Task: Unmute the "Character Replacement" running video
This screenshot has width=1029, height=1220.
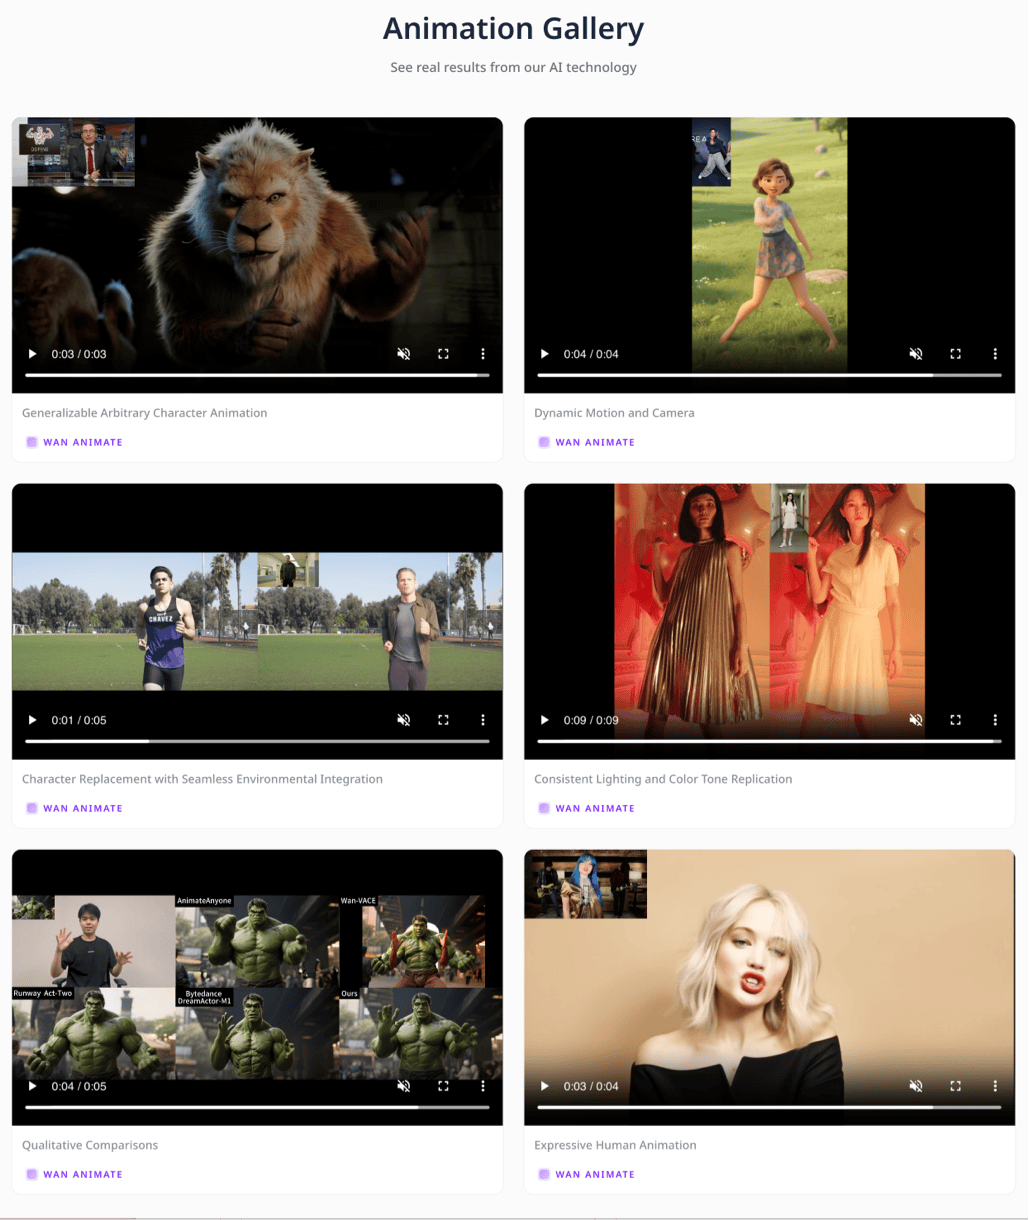Action: (404, 720)
